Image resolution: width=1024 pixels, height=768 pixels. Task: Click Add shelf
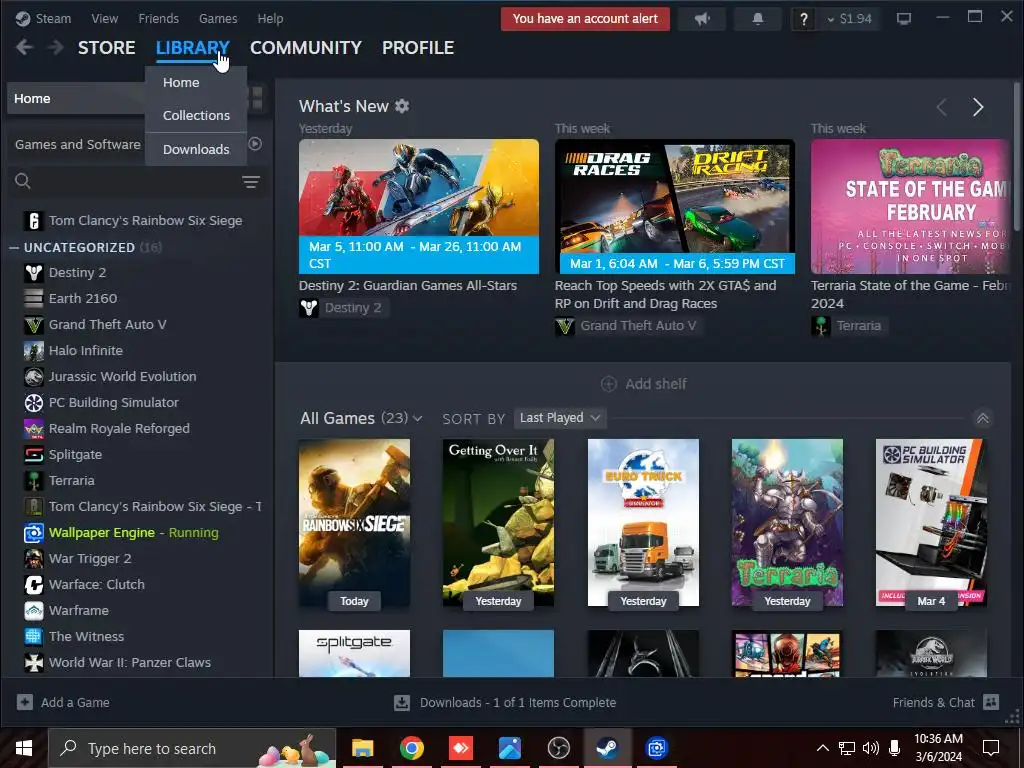(x=643, y=384)
